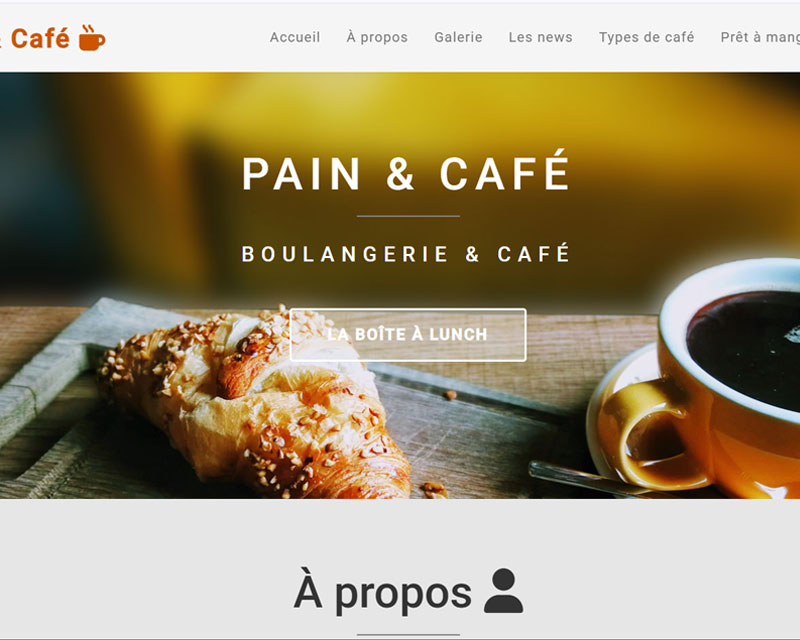
Task: Click the person icon beside À propos heading
Action: [503, 590]
